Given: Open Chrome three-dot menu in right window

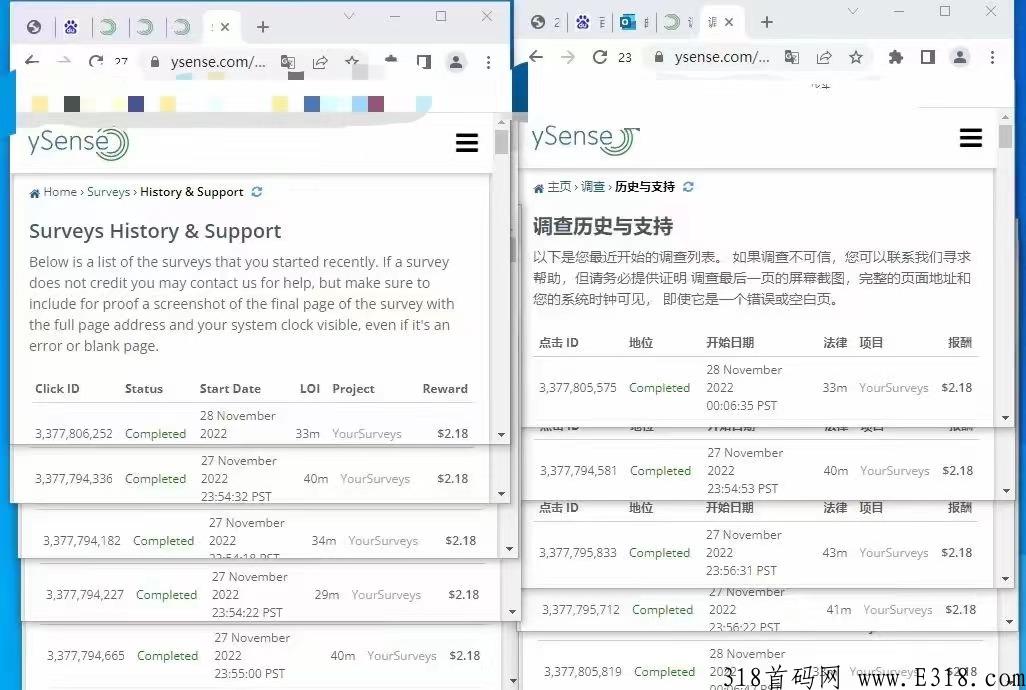Looking at the screenshot, I should [x=993, y=58].
